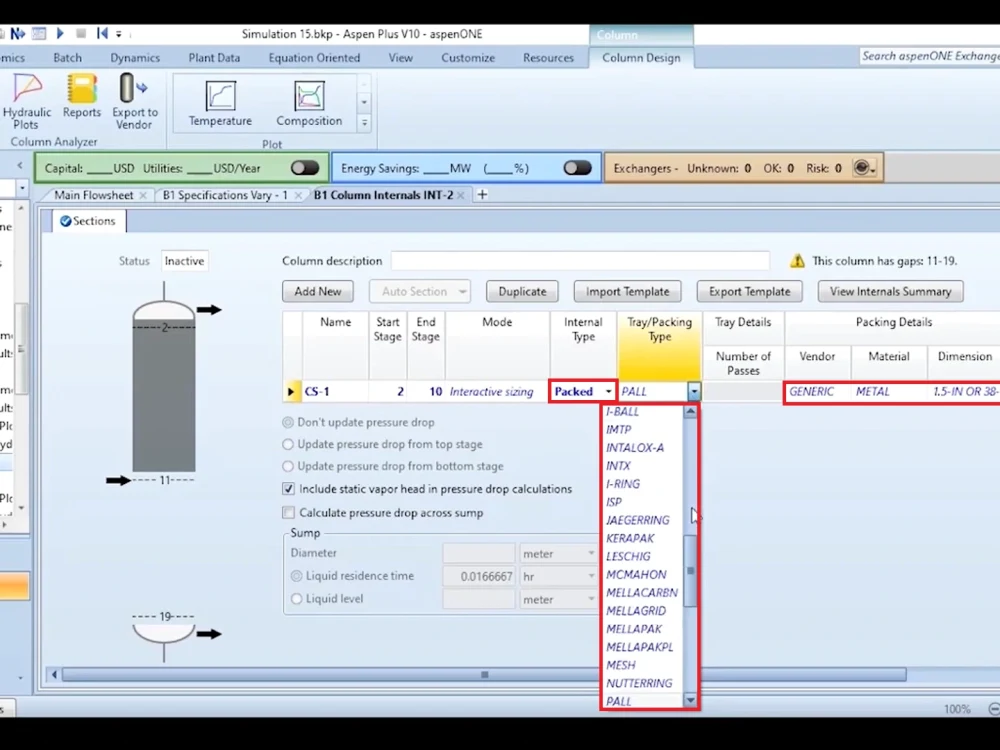Click the Next input icon in quick access toolbar
This screenshot has height=750, width=1000.
point(17,33)
